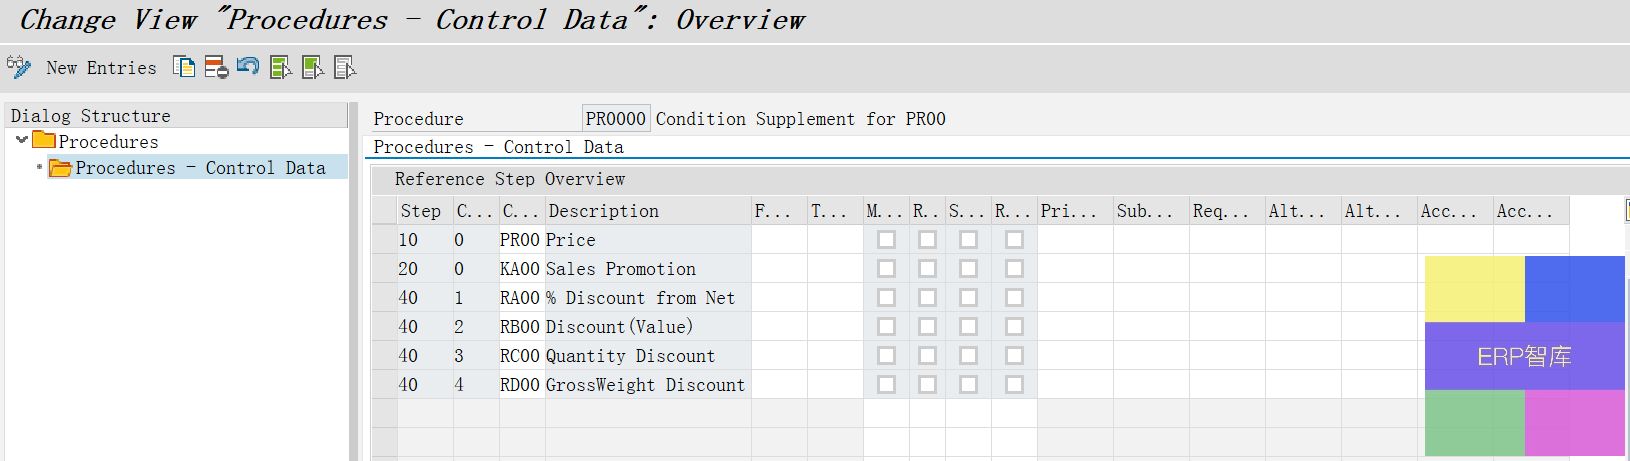1630x461 pixels.
Task: Click the Select Block icon
Action: tap(313, 67)
